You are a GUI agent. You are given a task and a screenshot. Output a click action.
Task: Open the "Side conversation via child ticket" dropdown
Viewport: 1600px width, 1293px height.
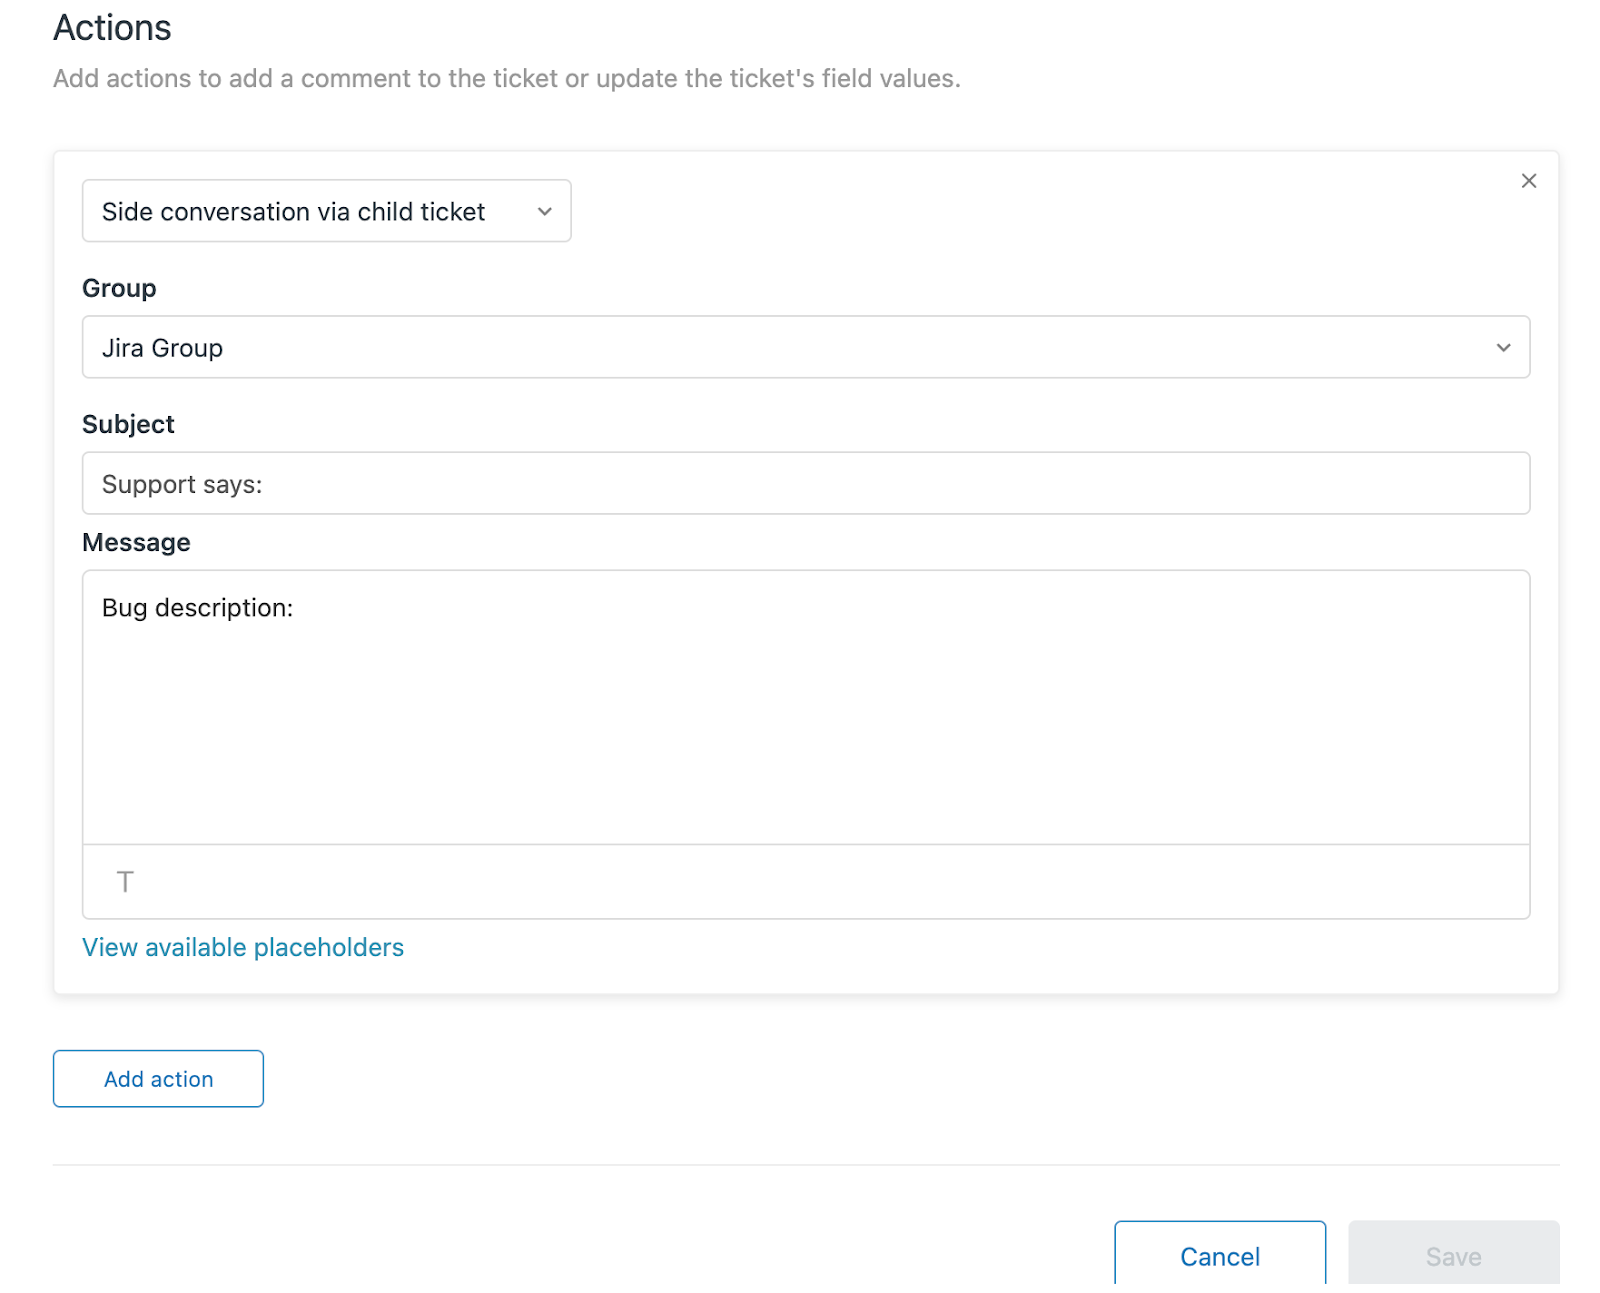pyautogui.click(x=326, y=211)
